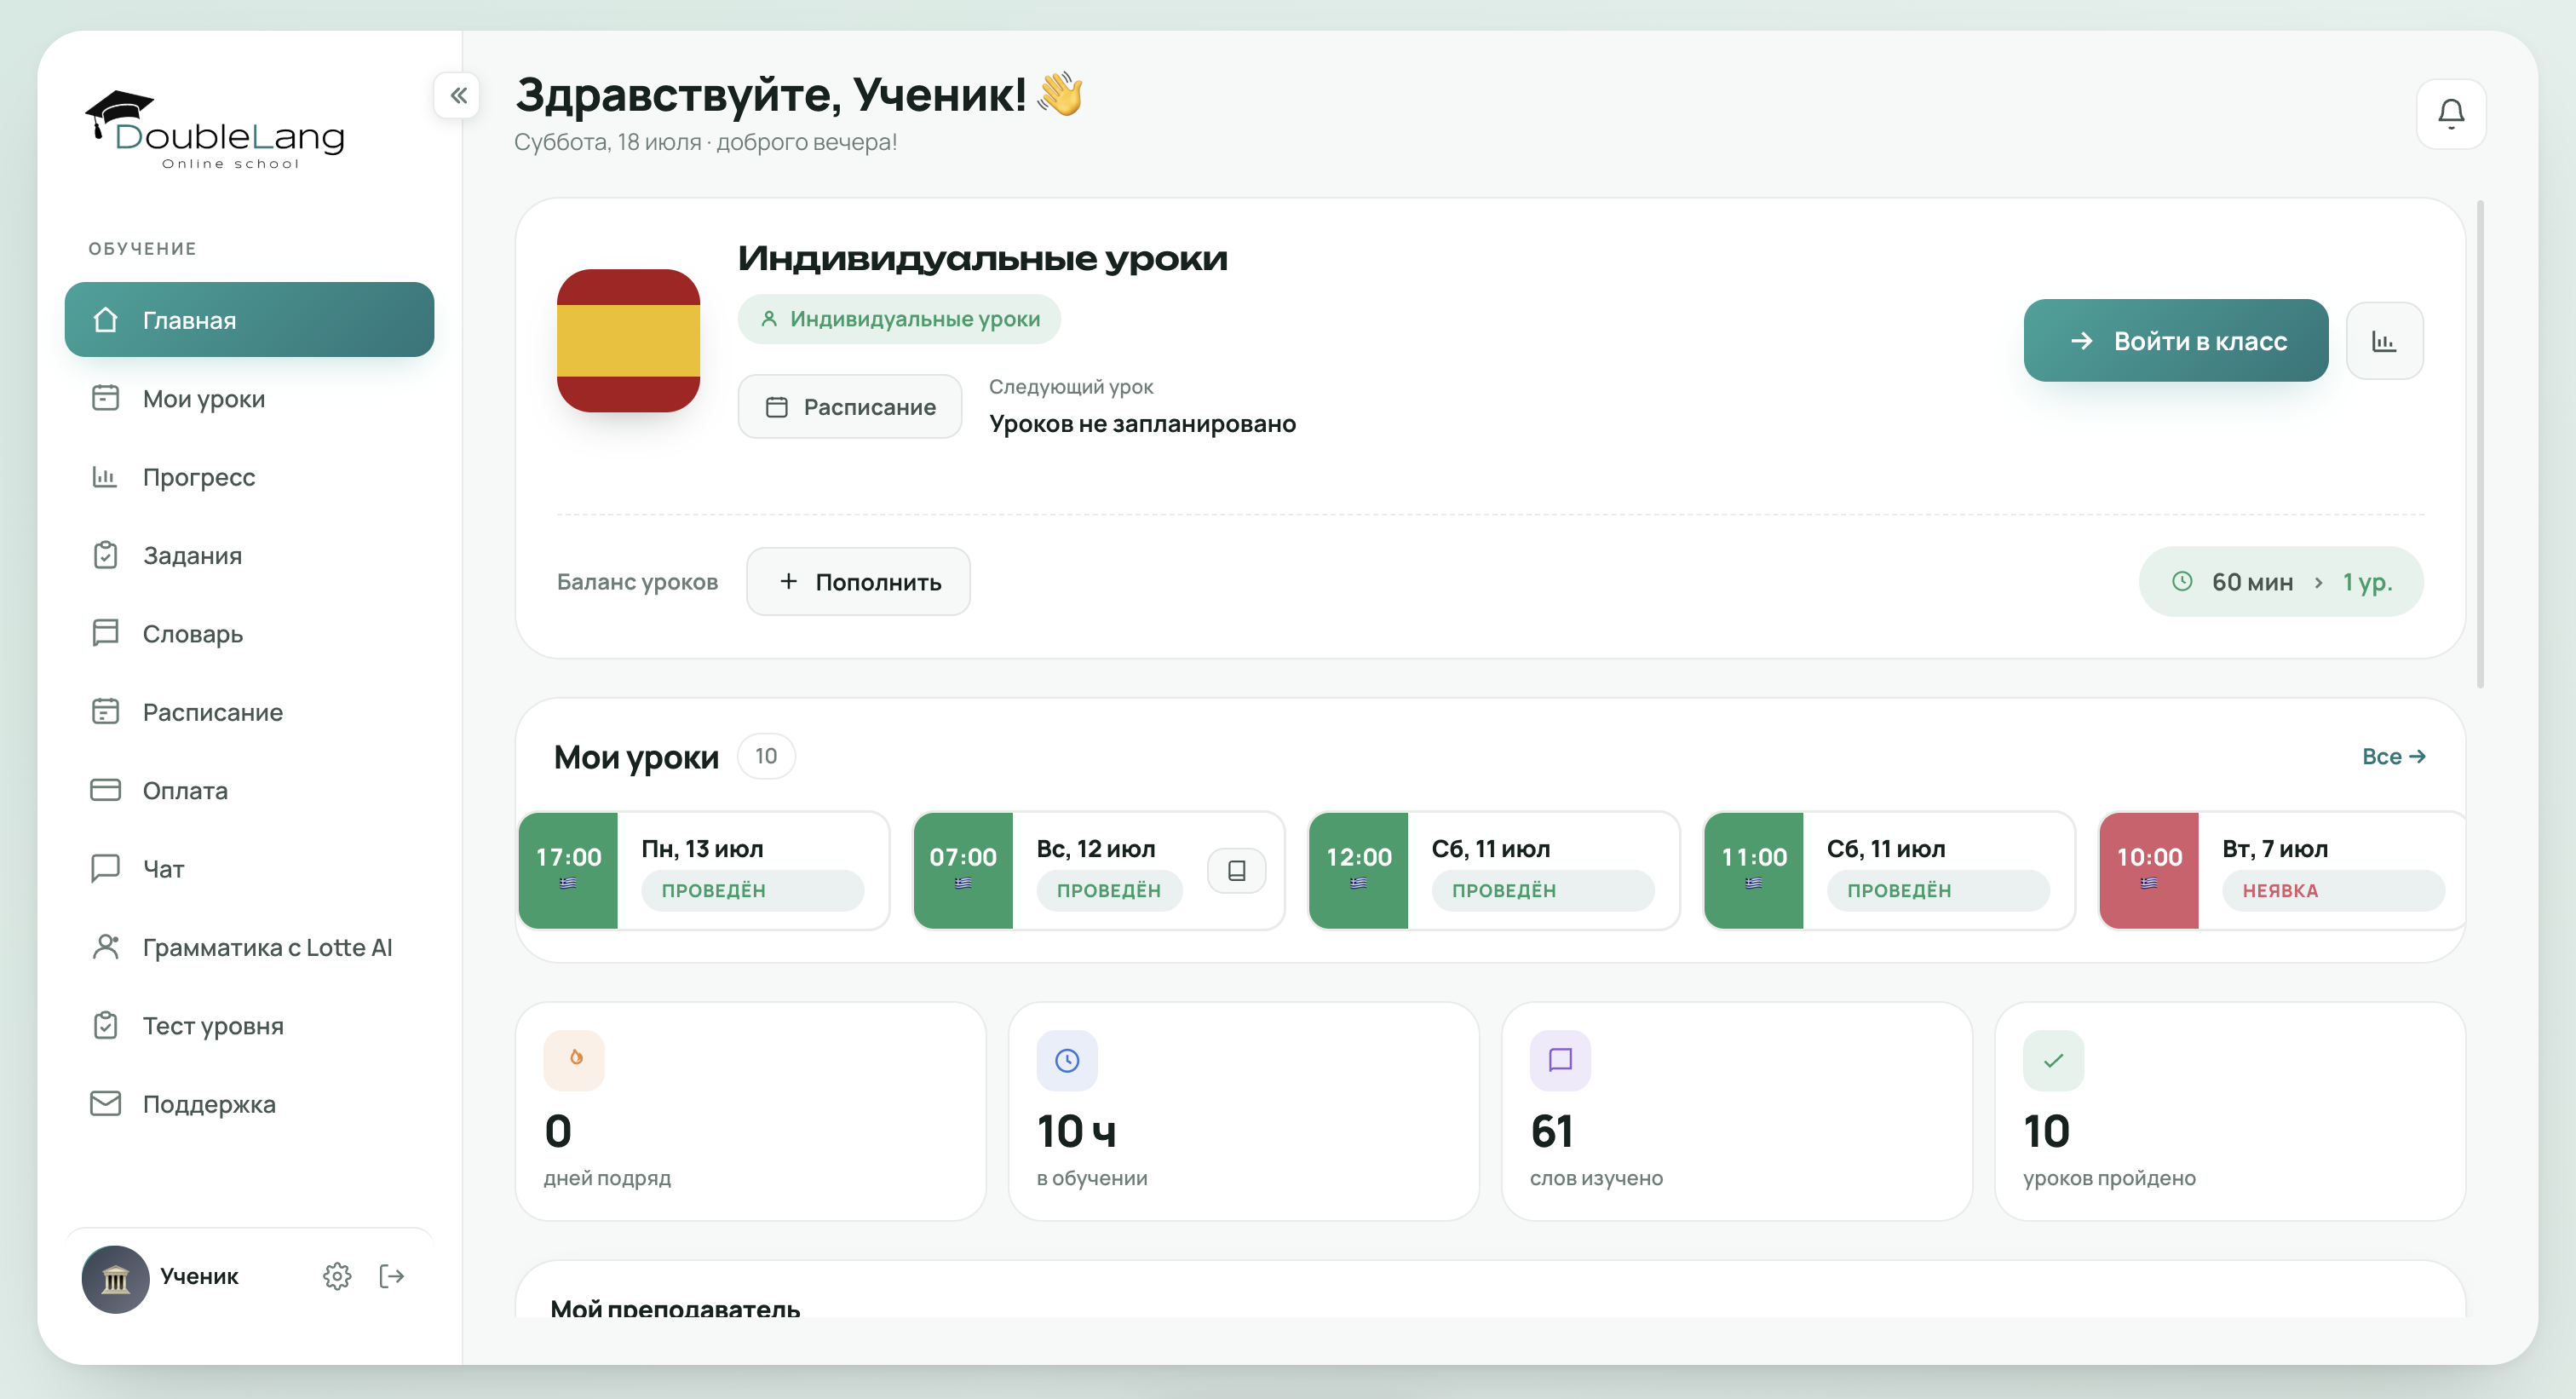This screenshot has width=2576, height=1399.
Task: Collapse the sidebar with double-chevron button
Action: [x=458, y=96]
